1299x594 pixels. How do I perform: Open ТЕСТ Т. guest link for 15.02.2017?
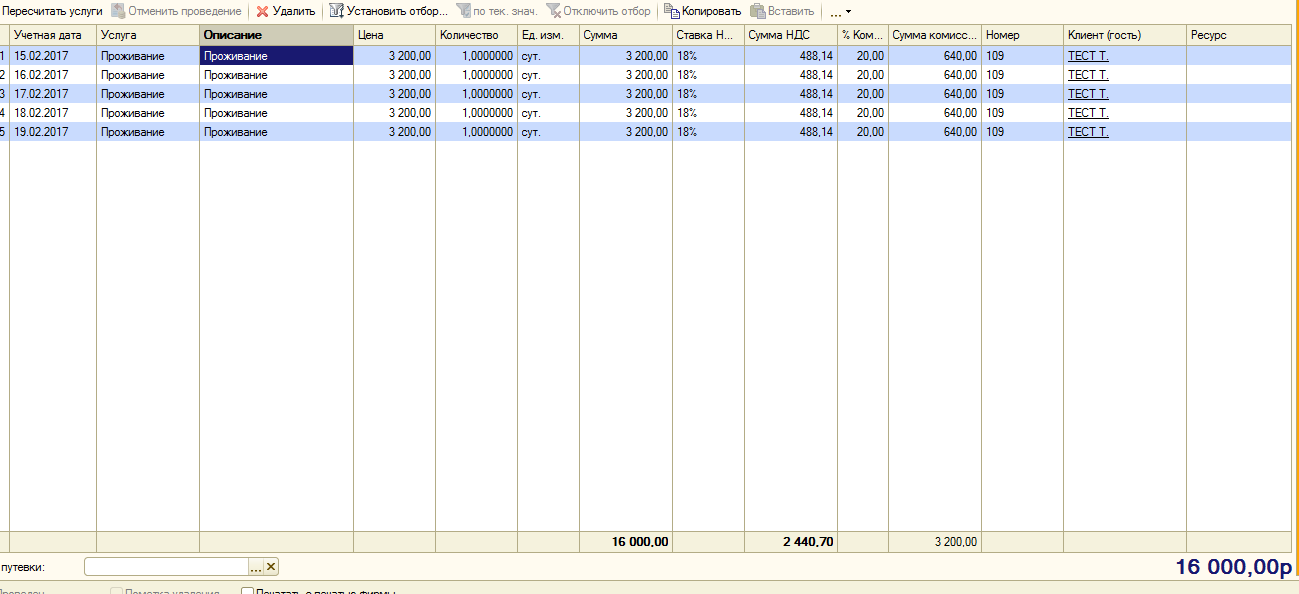[x=1088, y=56]
